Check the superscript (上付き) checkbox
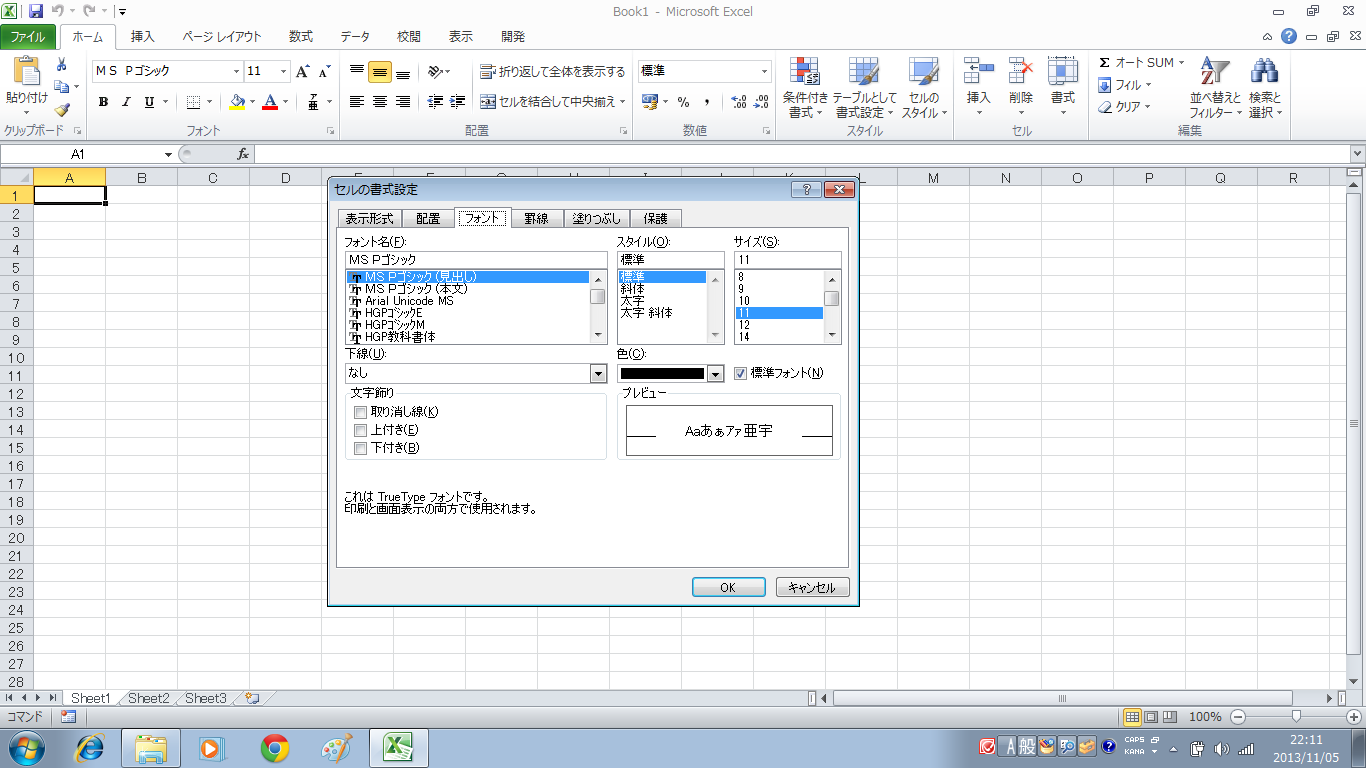 point(361,430)
